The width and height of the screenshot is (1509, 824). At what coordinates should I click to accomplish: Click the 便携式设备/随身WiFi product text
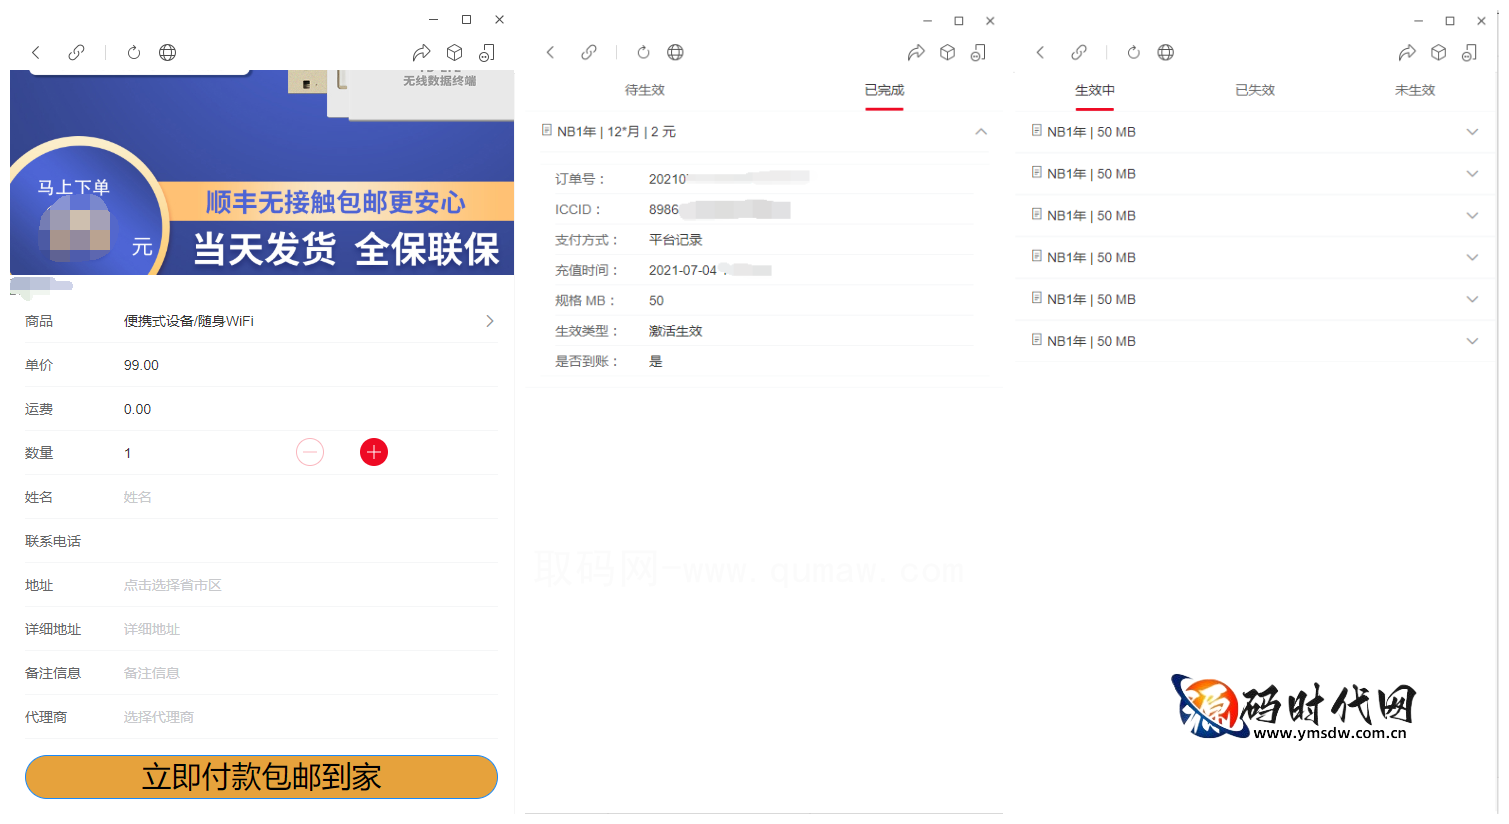click(189, 321)
